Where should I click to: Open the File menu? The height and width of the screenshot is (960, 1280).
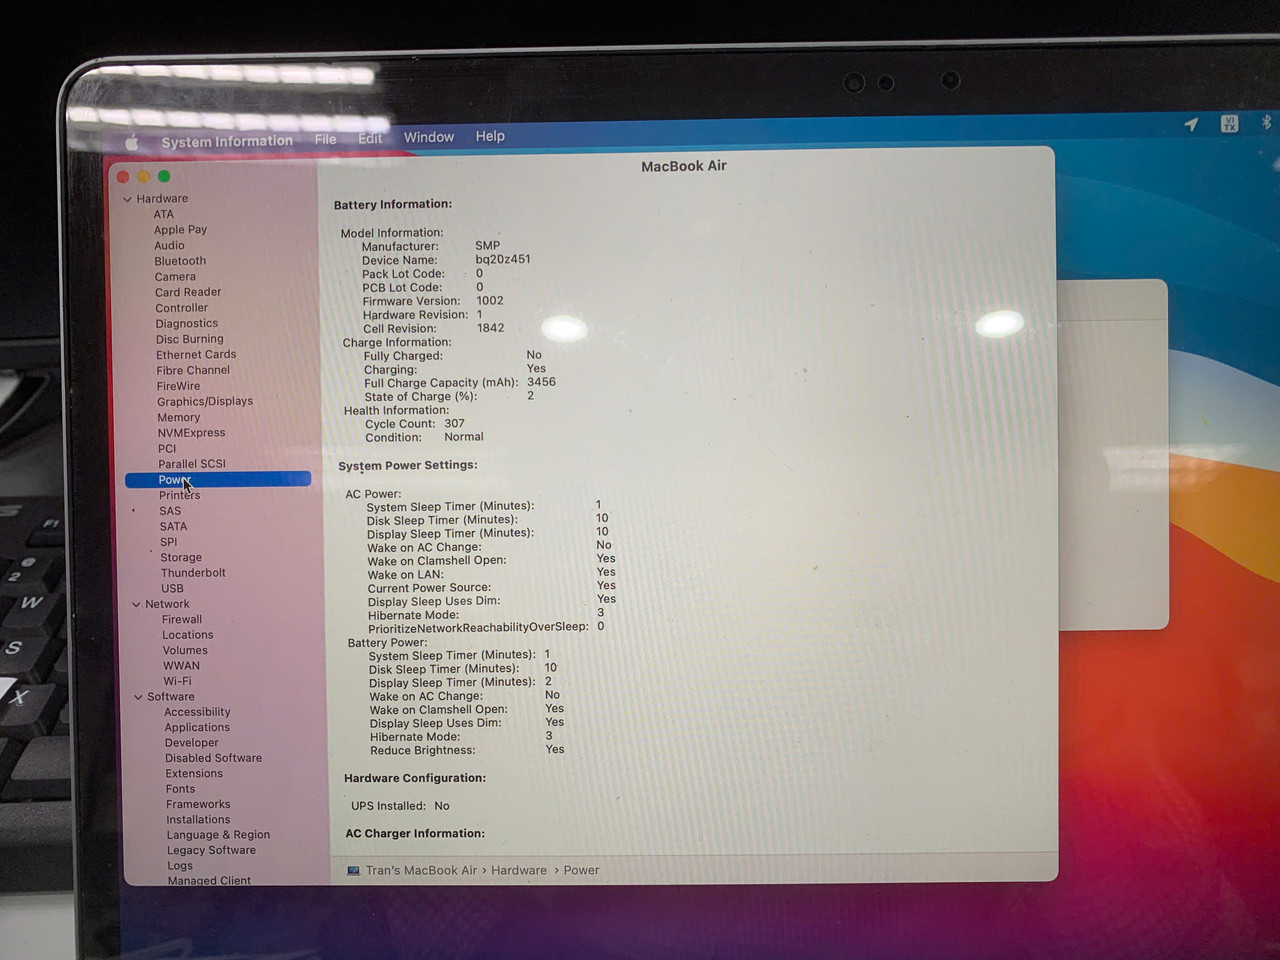point(325,139)
